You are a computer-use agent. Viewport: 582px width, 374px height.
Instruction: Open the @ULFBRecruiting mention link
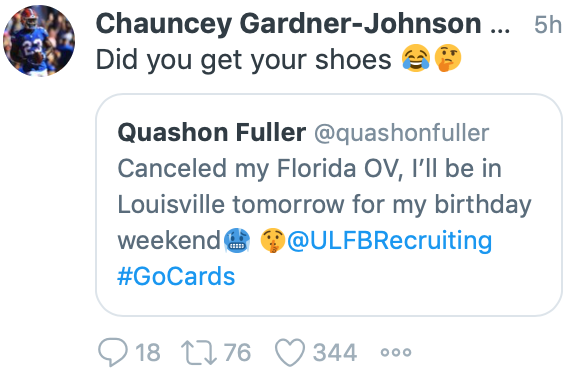click(389, 240)
